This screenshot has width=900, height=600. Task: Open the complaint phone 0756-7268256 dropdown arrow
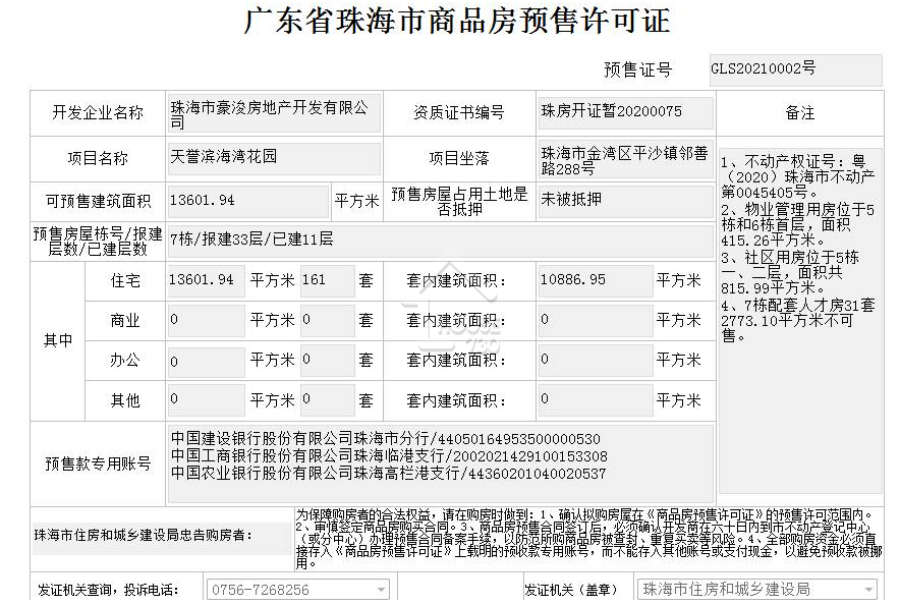[x=381, y=590]
